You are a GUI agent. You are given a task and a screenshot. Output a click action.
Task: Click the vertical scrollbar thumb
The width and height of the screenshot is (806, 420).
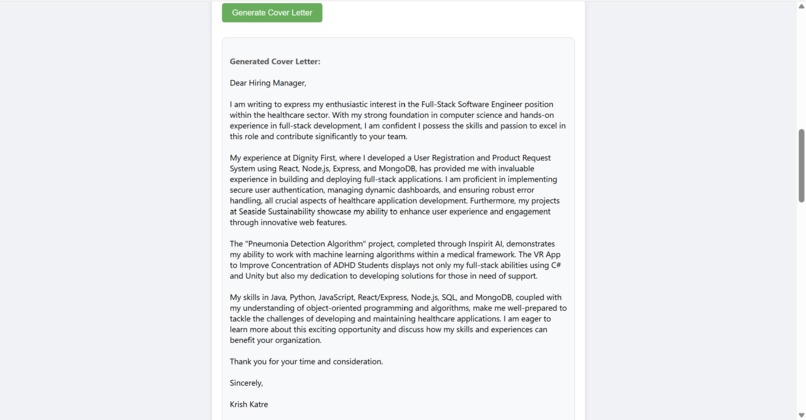coord(801,166)
